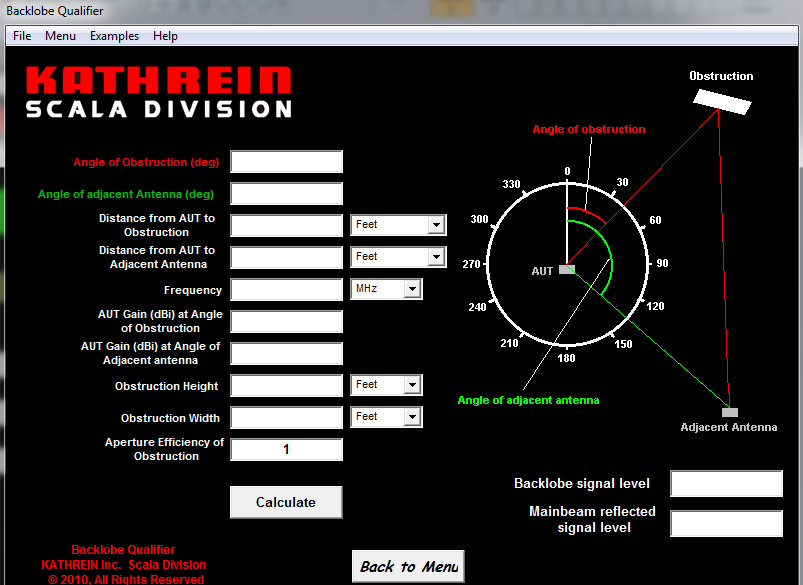Open the Menu menu item
The width and height of the screenshot is (803, 585).
[60, 35]
